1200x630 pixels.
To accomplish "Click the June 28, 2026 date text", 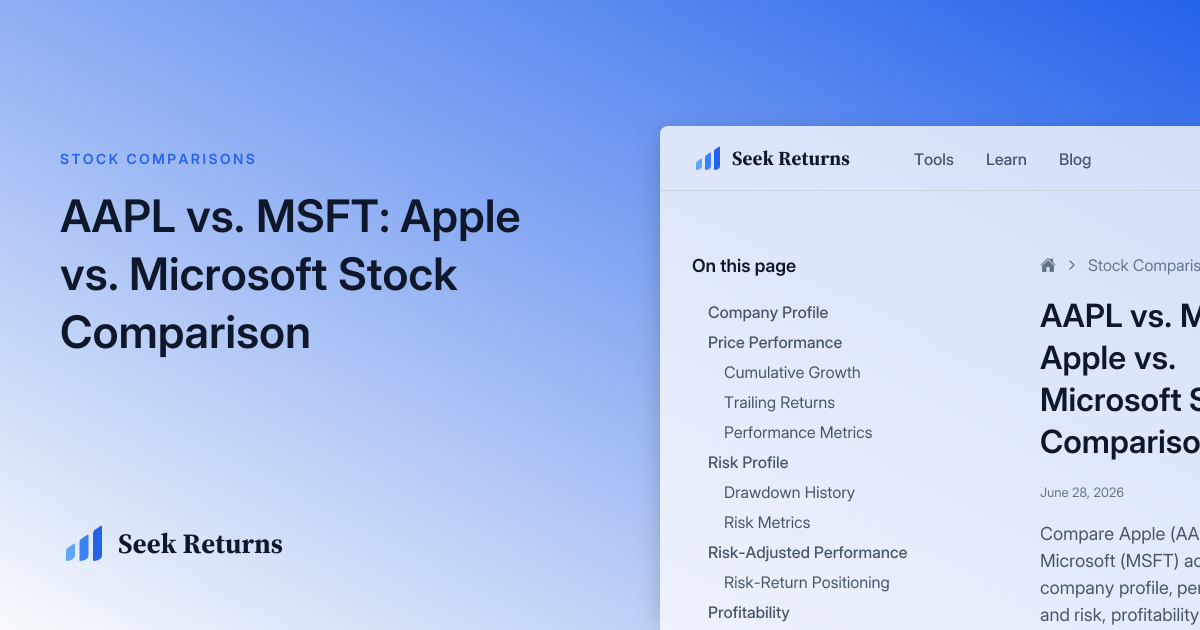I will [x=1082, y=493].
